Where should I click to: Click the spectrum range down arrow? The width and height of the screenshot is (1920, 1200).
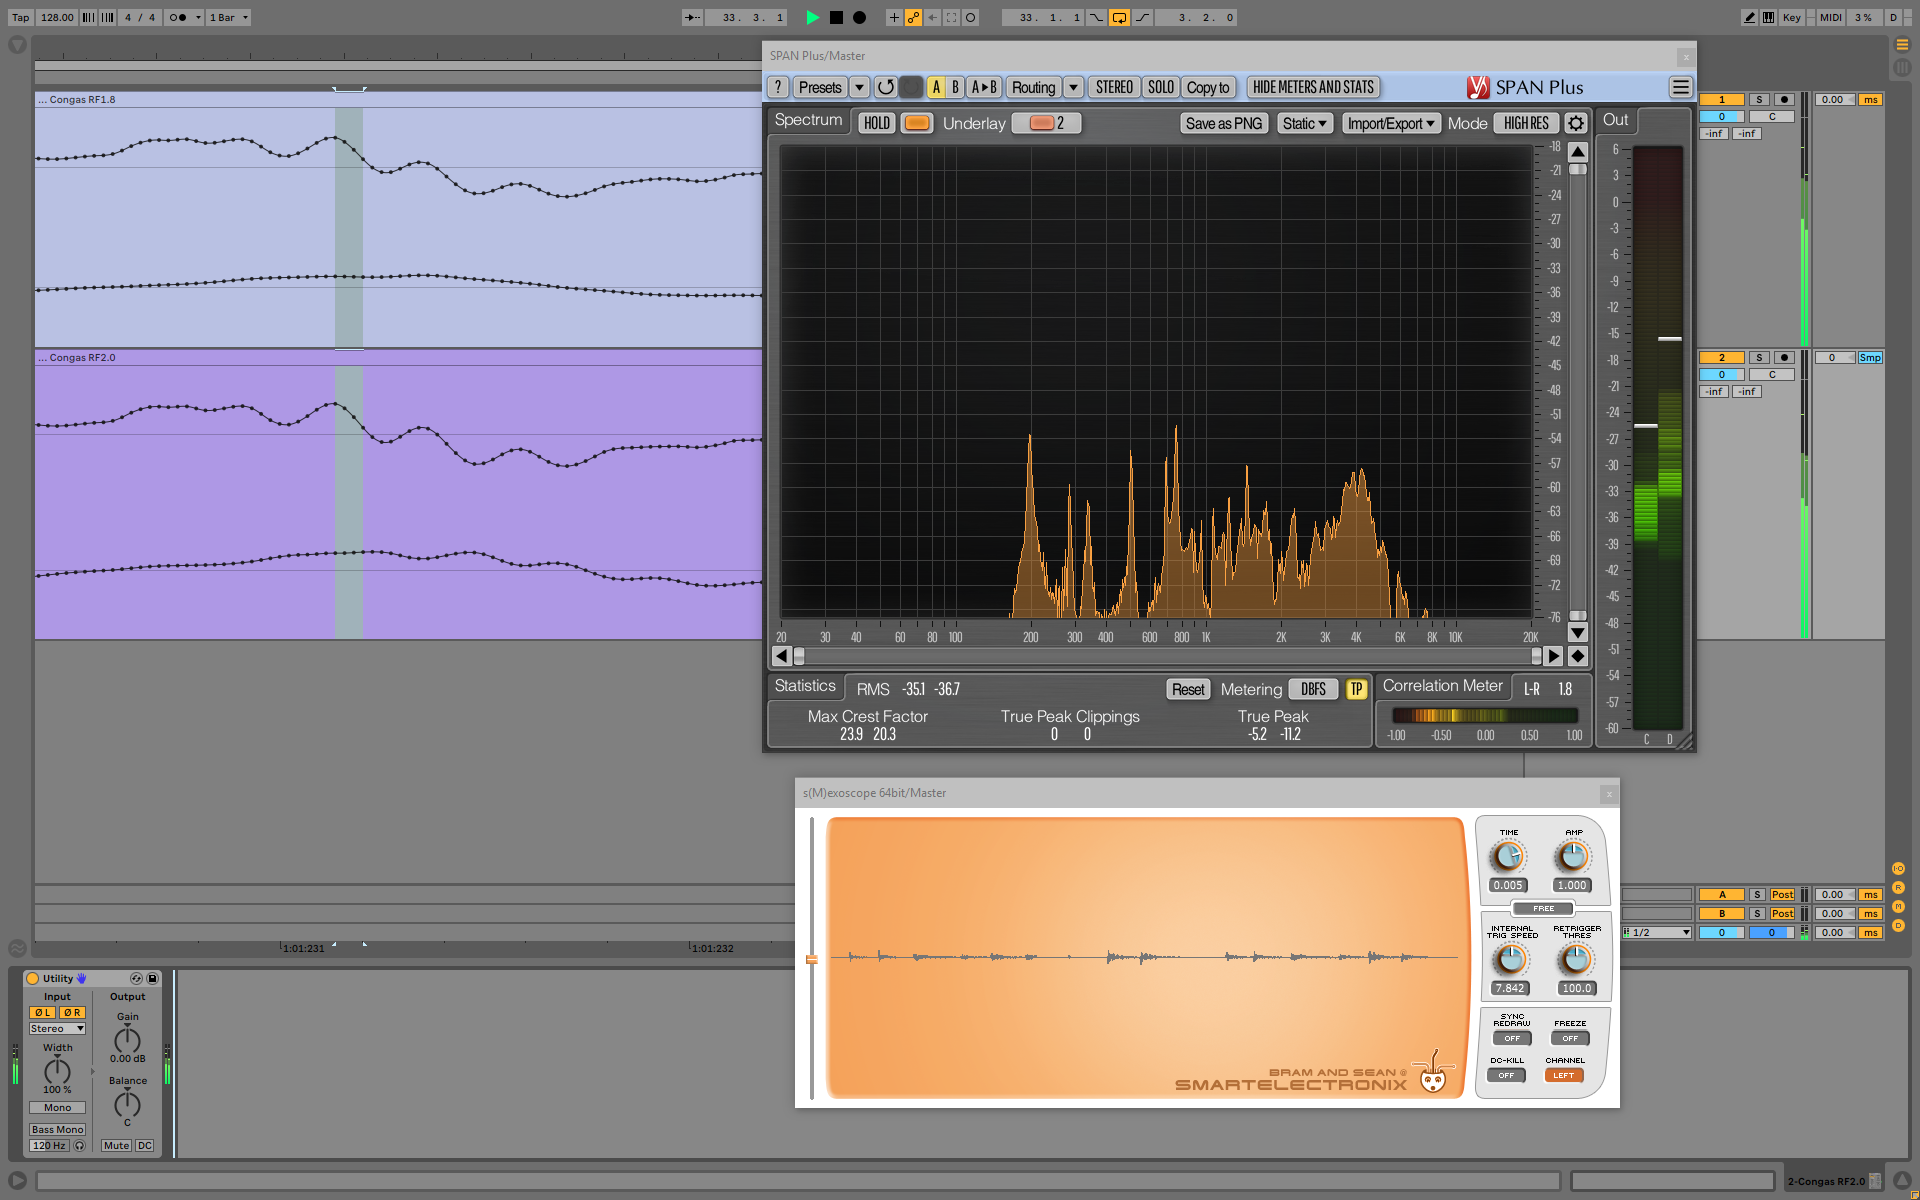pyautogui.click(x=1577, y=633)
